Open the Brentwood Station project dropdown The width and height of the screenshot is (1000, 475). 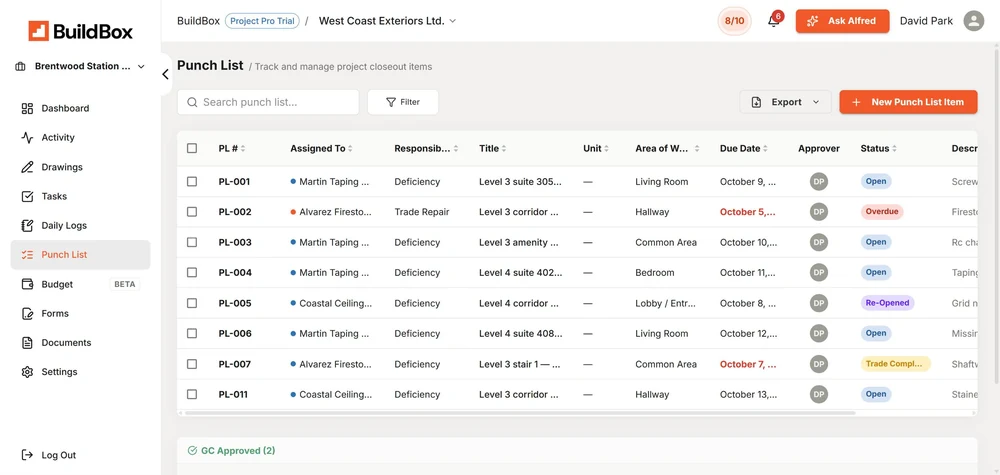[80, 66]
